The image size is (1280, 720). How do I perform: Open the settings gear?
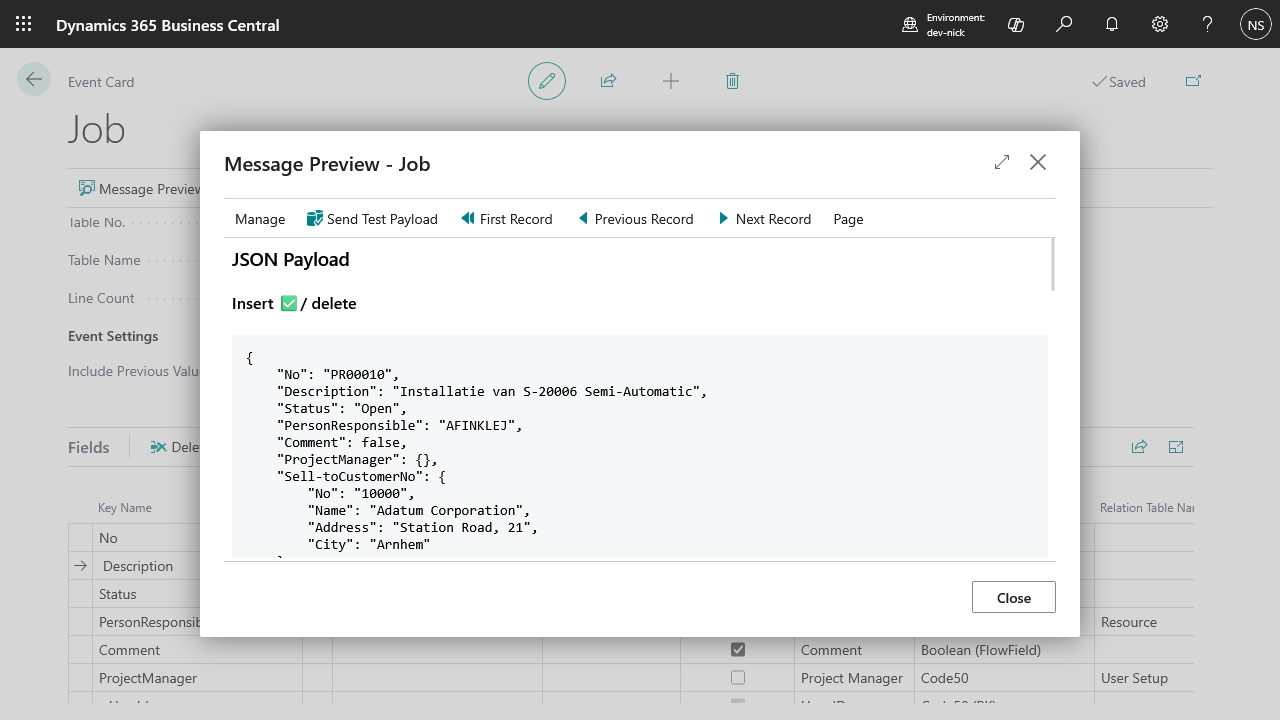click(1160, 24)
